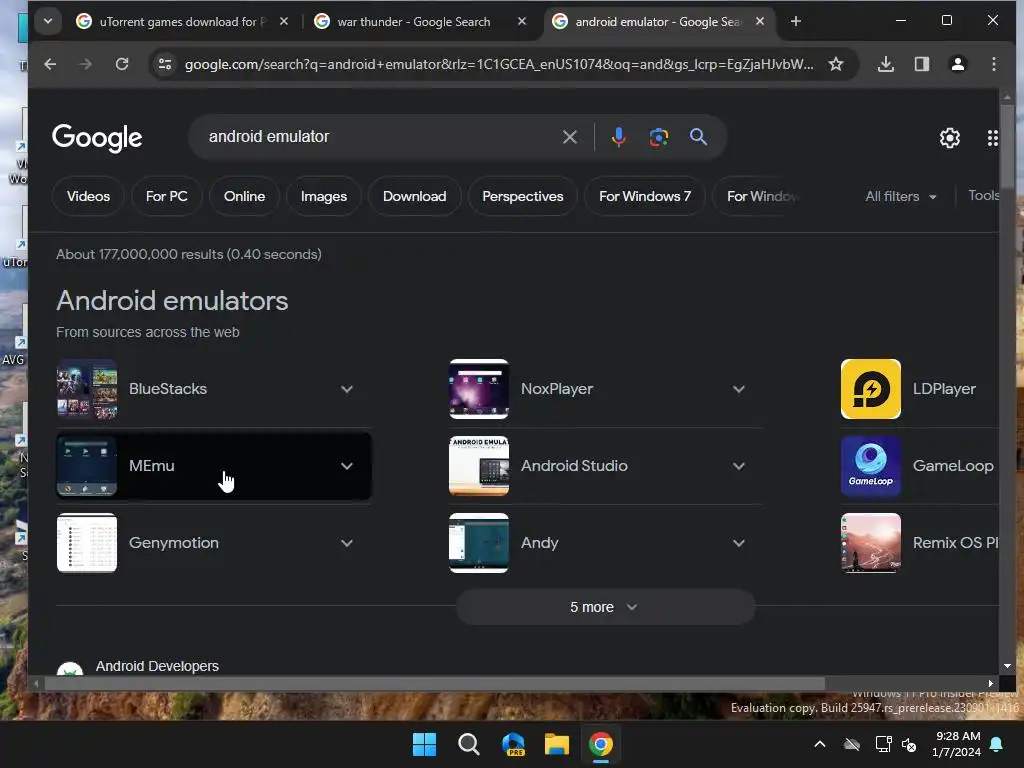This screenshot has width=1024, height=768.
Task: Expand the BlueStacks entry chevron
Action: [x=347, y=389]
